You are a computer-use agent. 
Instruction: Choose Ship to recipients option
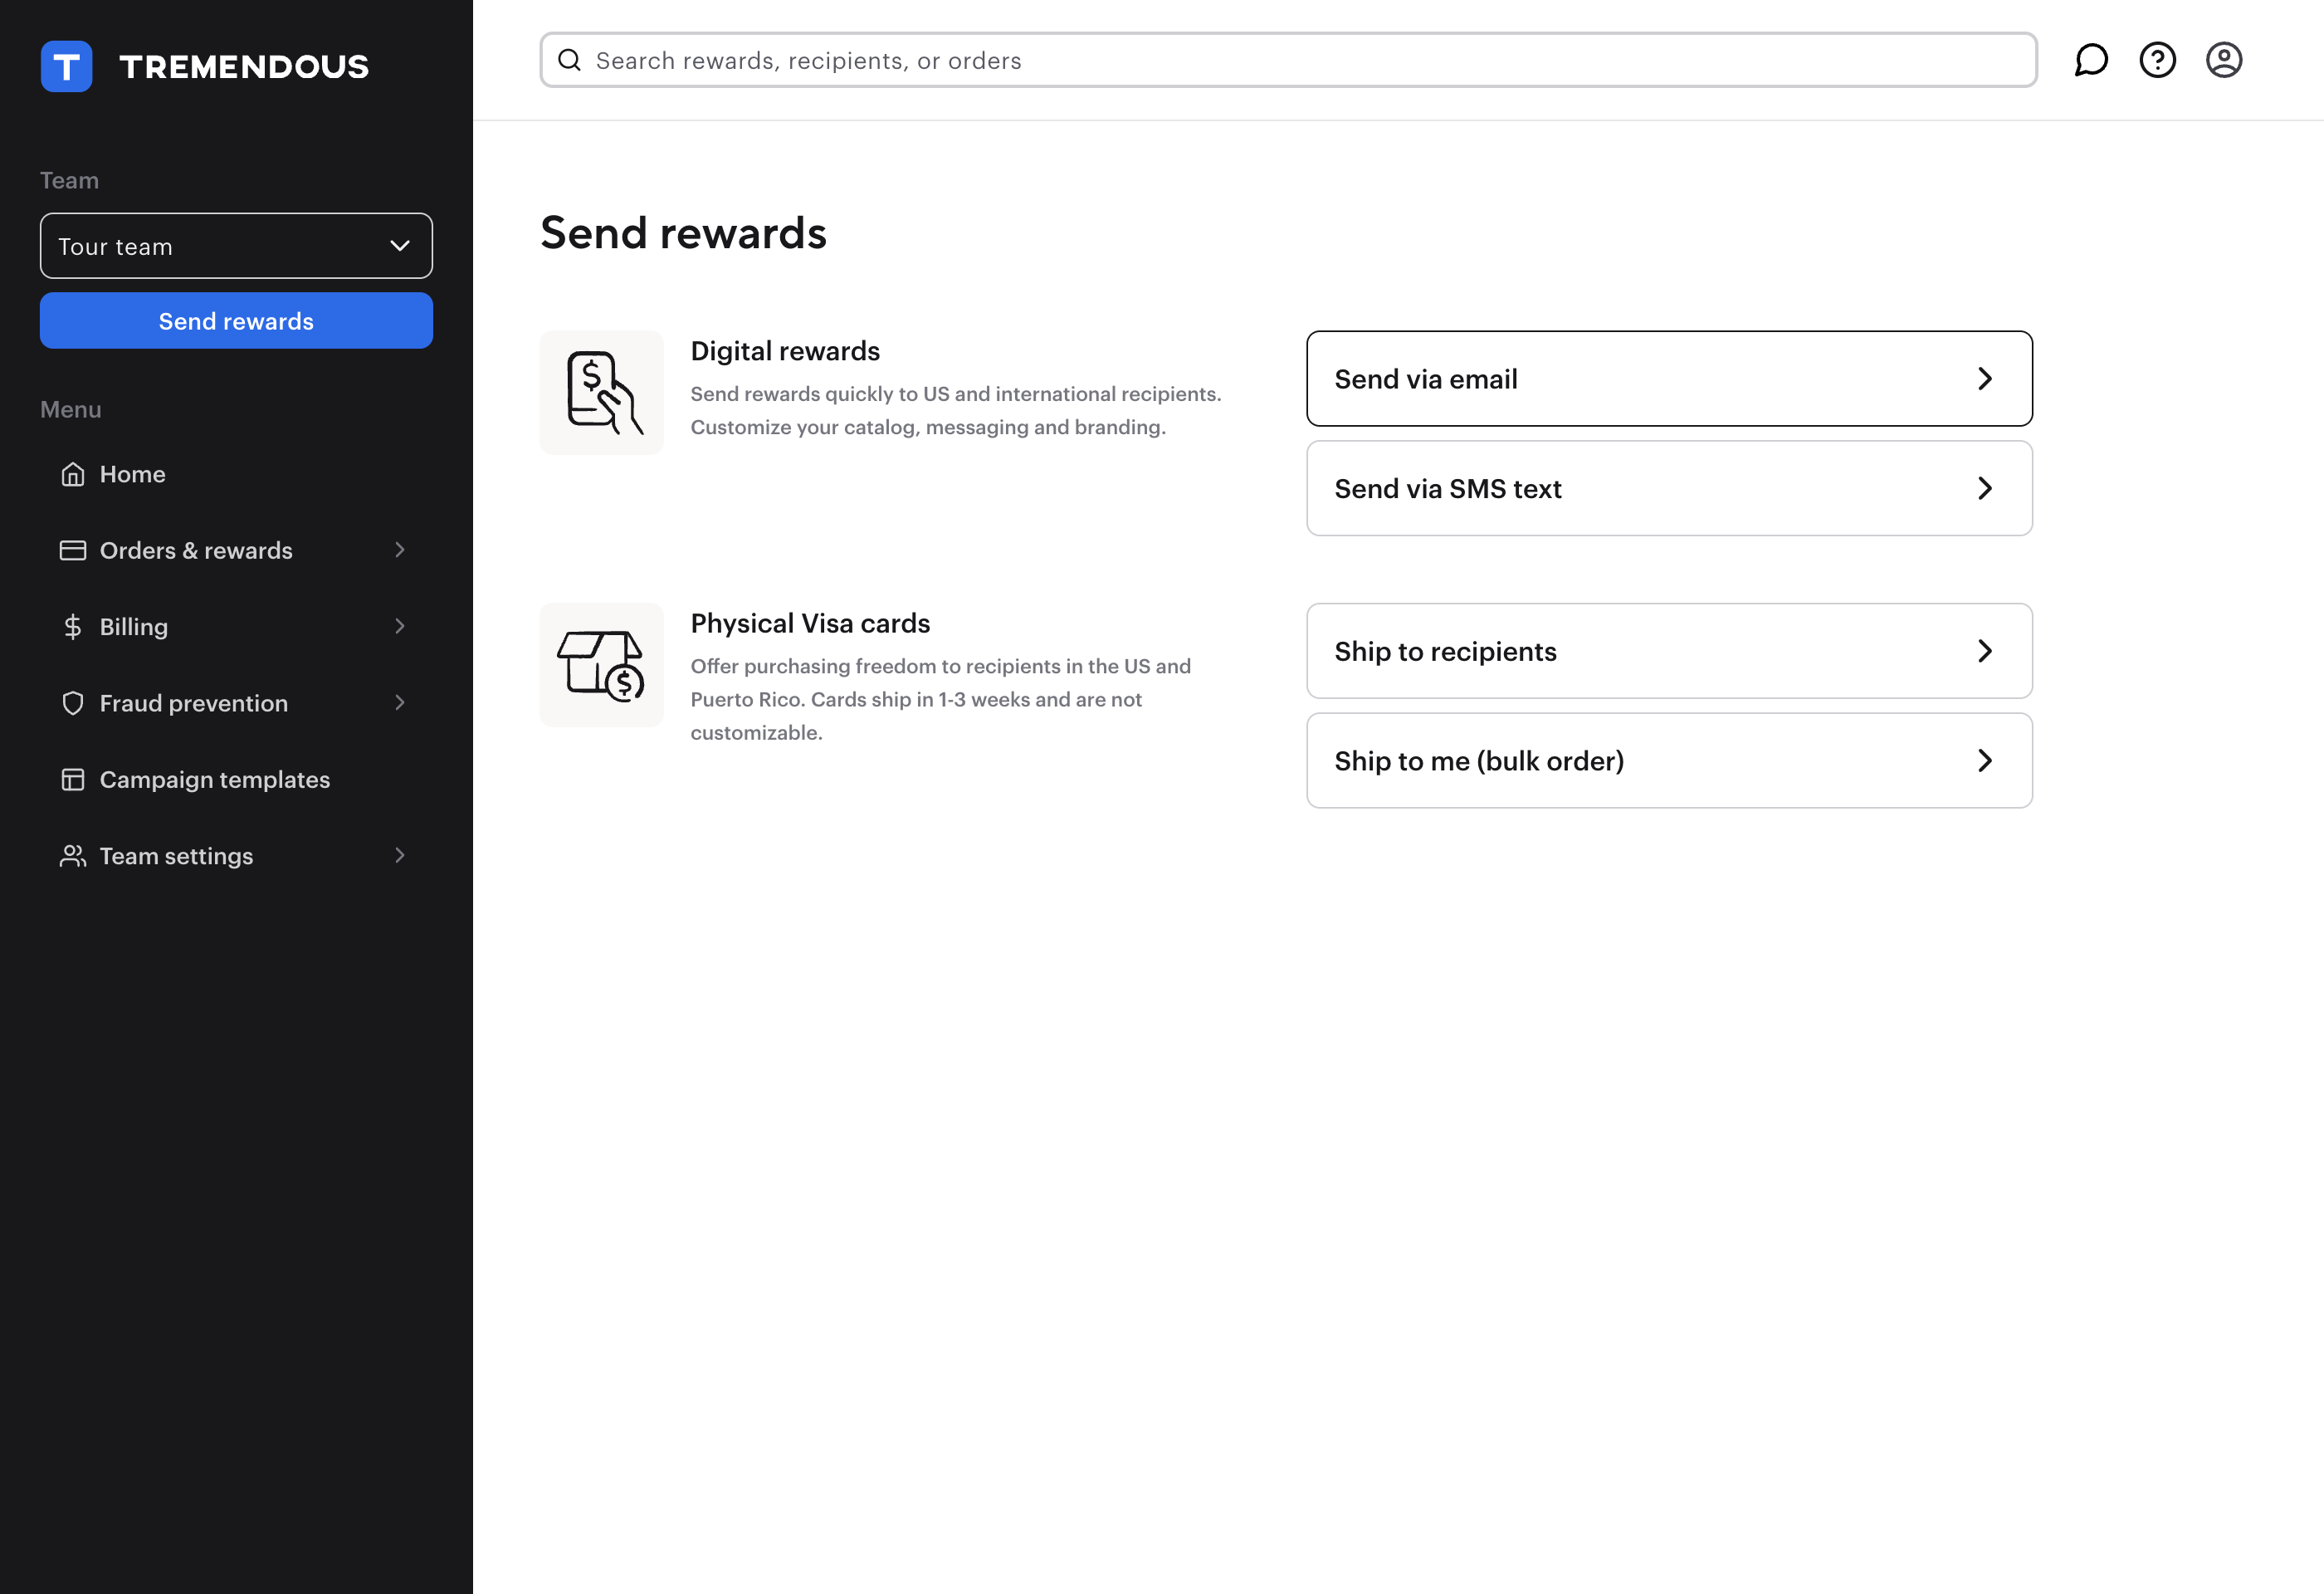[x=1669, y=651]
